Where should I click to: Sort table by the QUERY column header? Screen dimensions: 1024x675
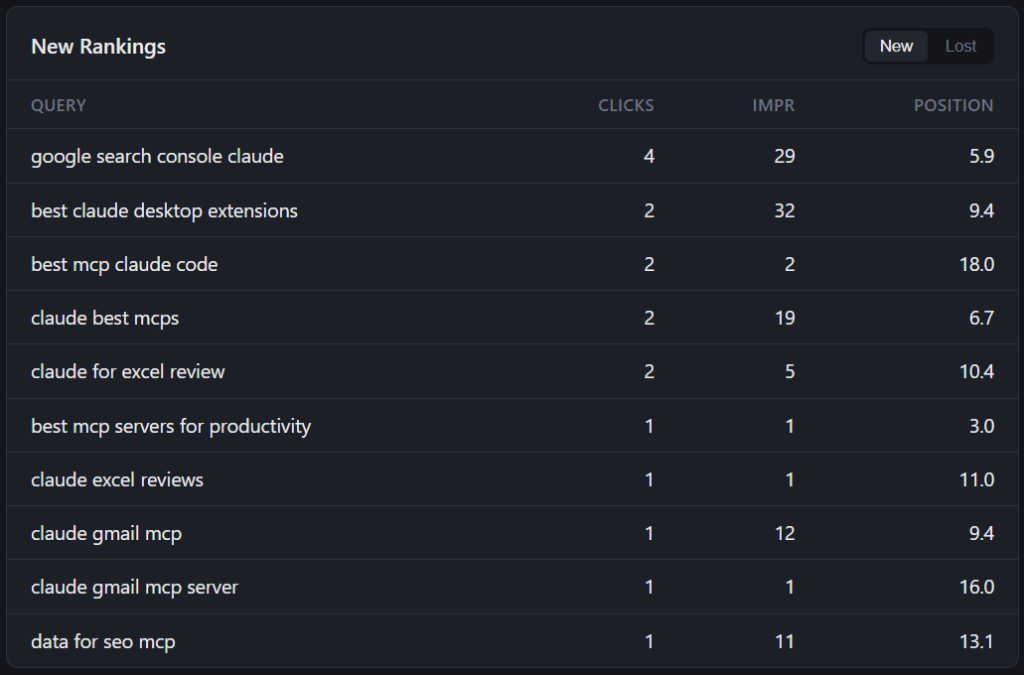pos(58,105)
